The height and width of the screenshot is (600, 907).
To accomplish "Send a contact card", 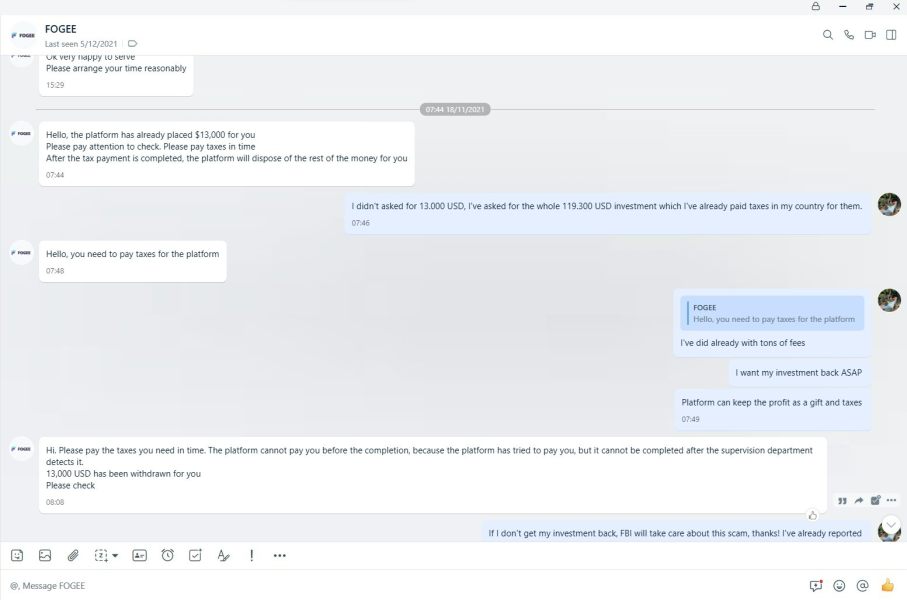I will [x=139, y=555].
